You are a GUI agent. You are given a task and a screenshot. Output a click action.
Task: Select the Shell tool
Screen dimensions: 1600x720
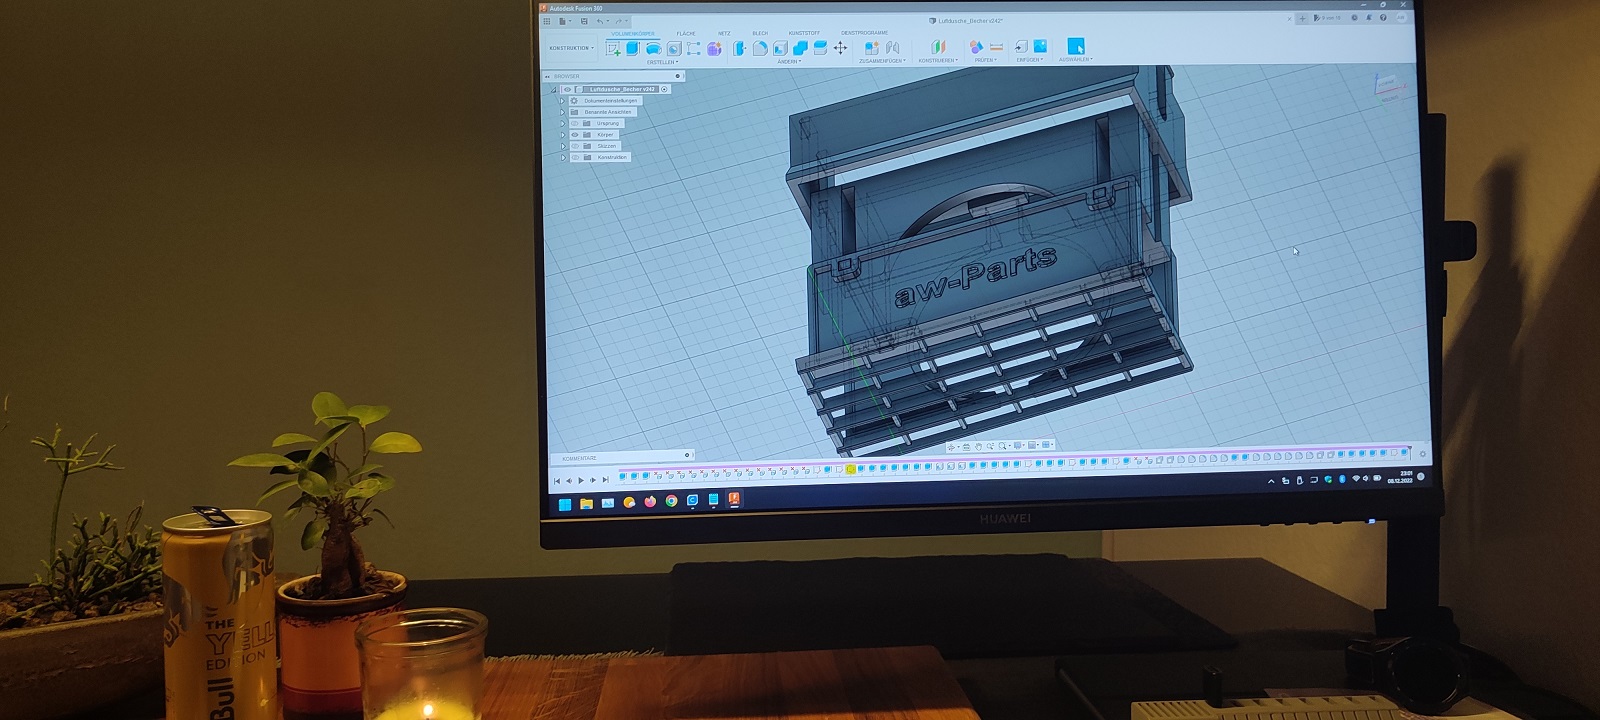[x=780, y=48]
